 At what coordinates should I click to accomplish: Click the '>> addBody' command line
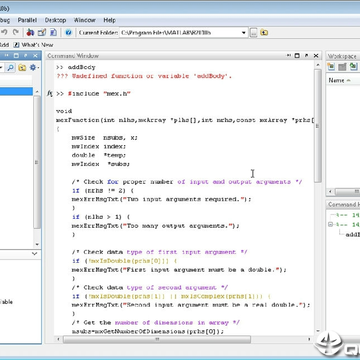point(76,67)
